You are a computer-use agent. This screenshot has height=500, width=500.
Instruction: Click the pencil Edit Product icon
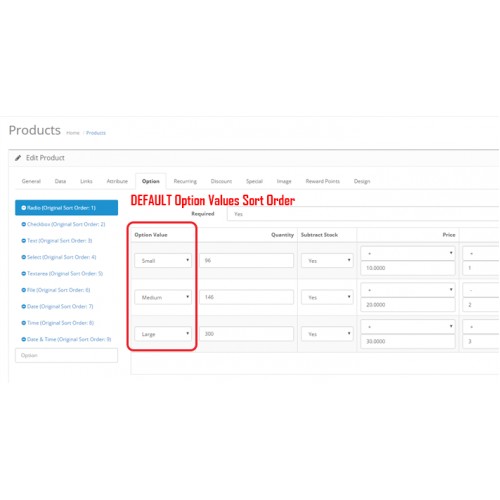pos(18,158)
